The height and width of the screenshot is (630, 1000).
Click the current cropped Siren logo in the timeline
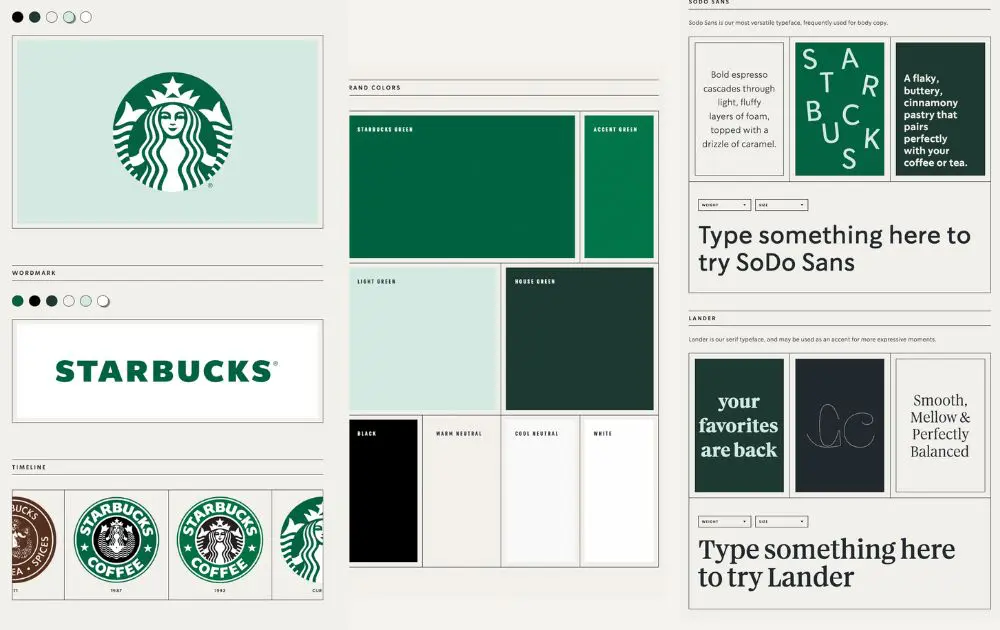pos(302,540)
